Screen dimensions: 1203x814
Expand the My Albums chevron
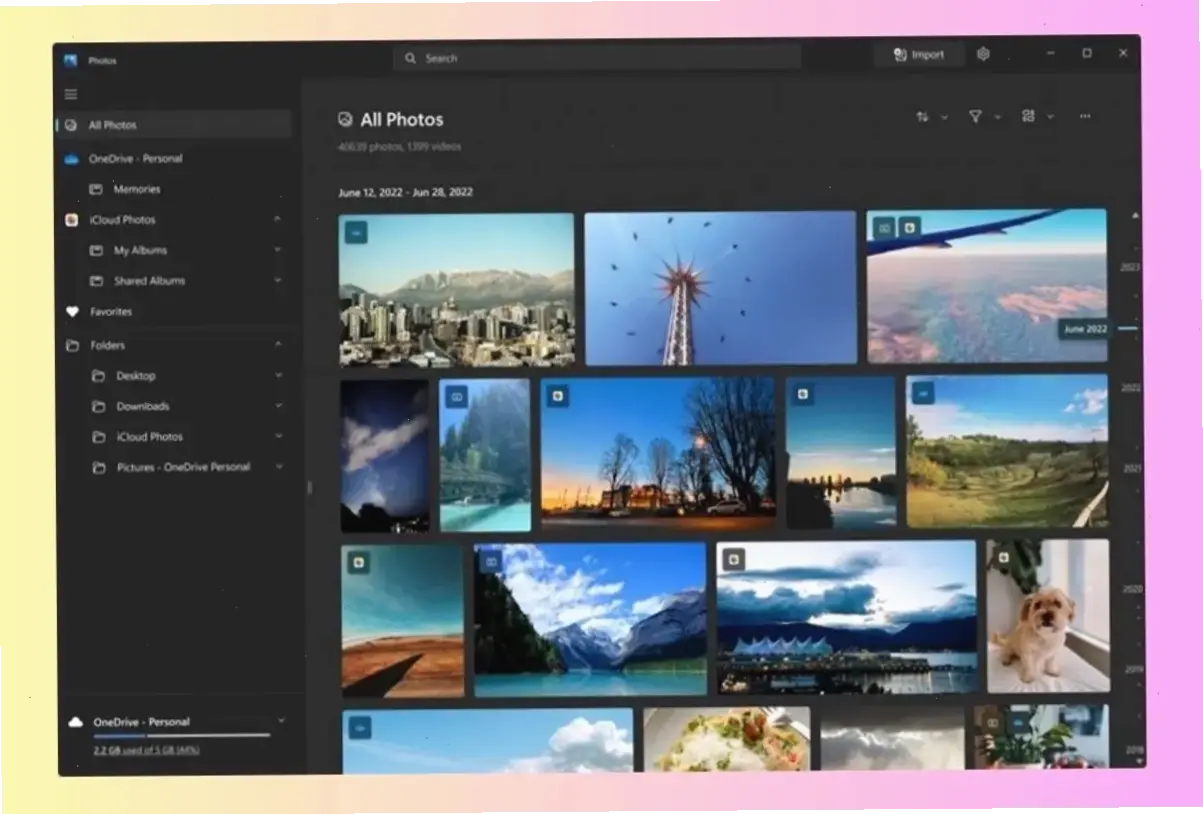(277, 250)
